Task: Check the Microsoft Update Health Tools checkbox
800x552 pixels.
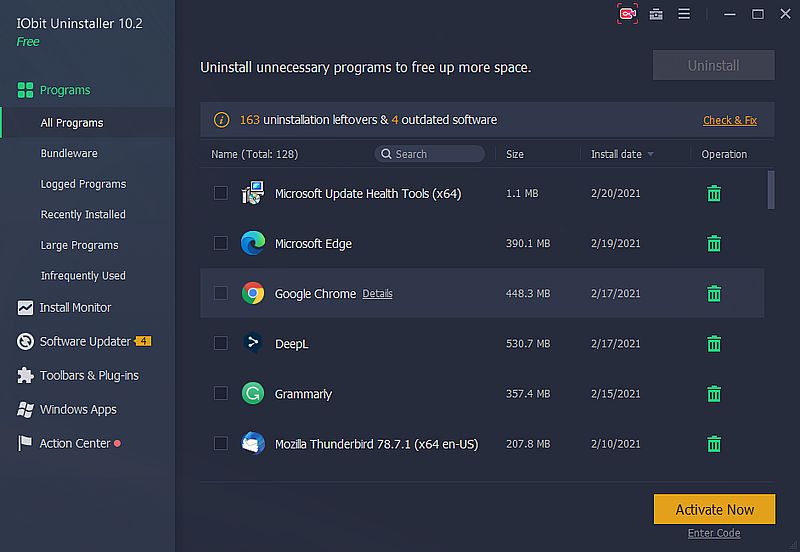Action: click(x=221, y=193)
